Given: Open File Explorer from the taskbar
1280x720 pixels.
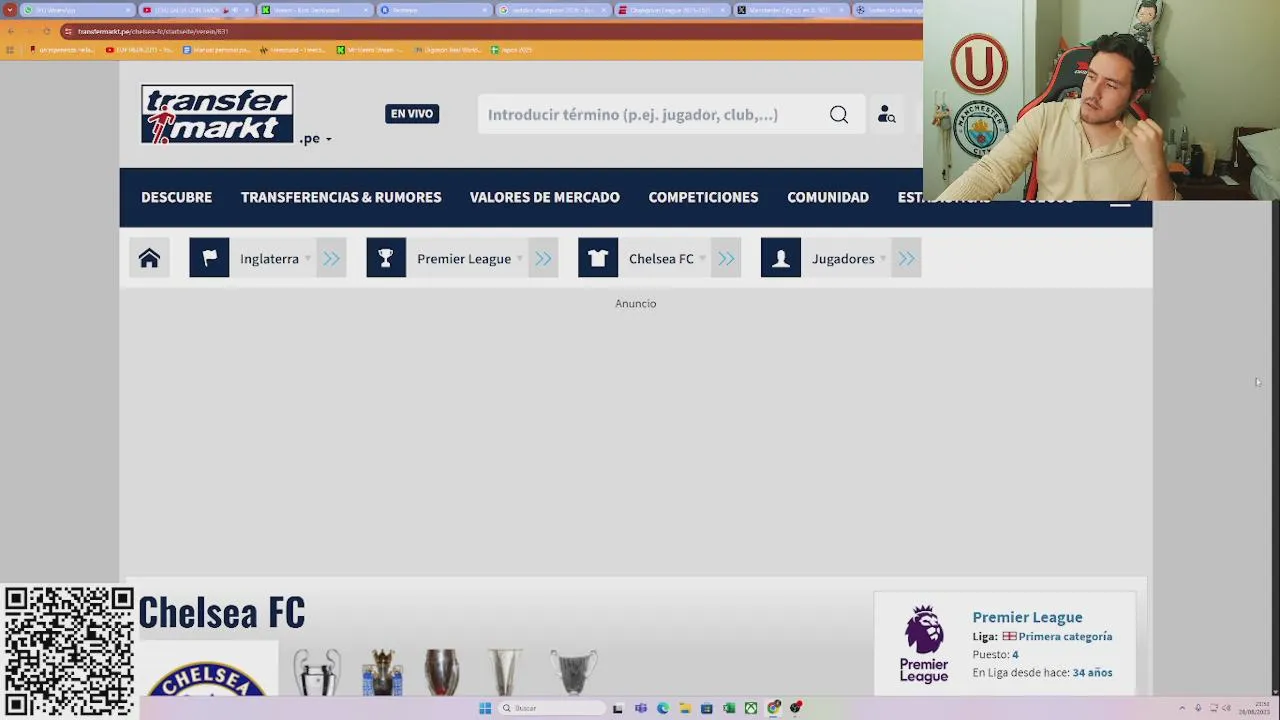Looking at the screenshot, I should coord(685,708).
